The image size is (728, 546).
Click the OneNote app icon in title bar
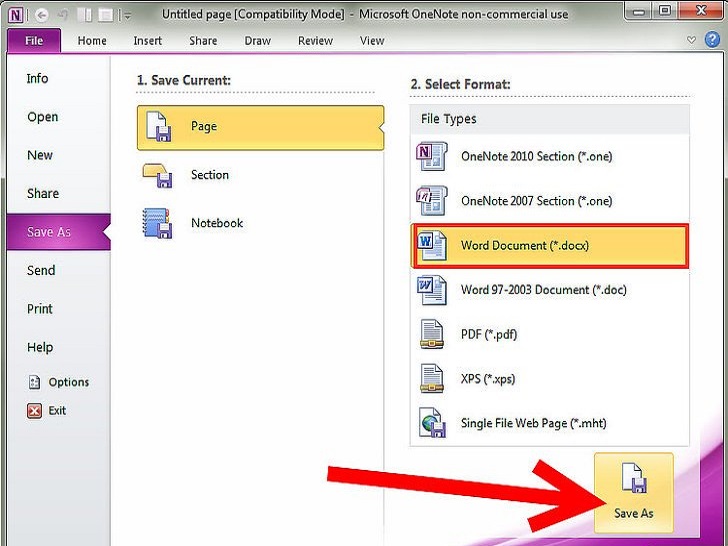(x=15, y=15)
